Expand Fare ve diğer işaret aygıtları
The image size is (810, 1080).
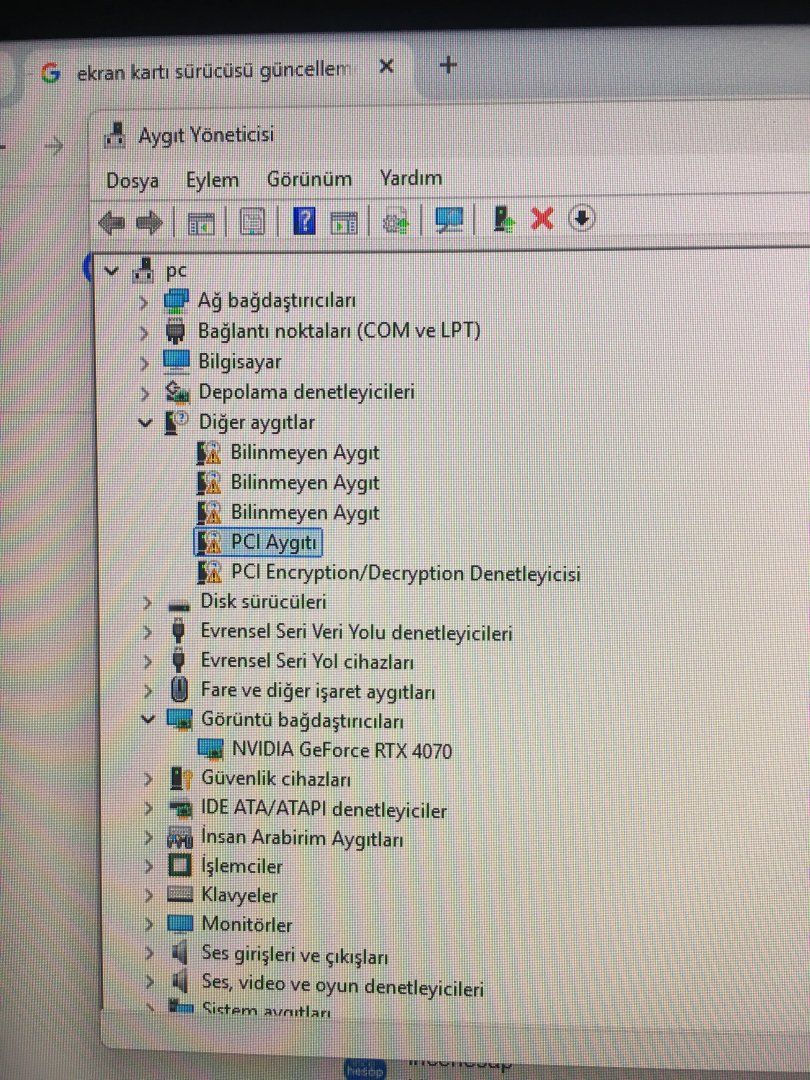147,691
